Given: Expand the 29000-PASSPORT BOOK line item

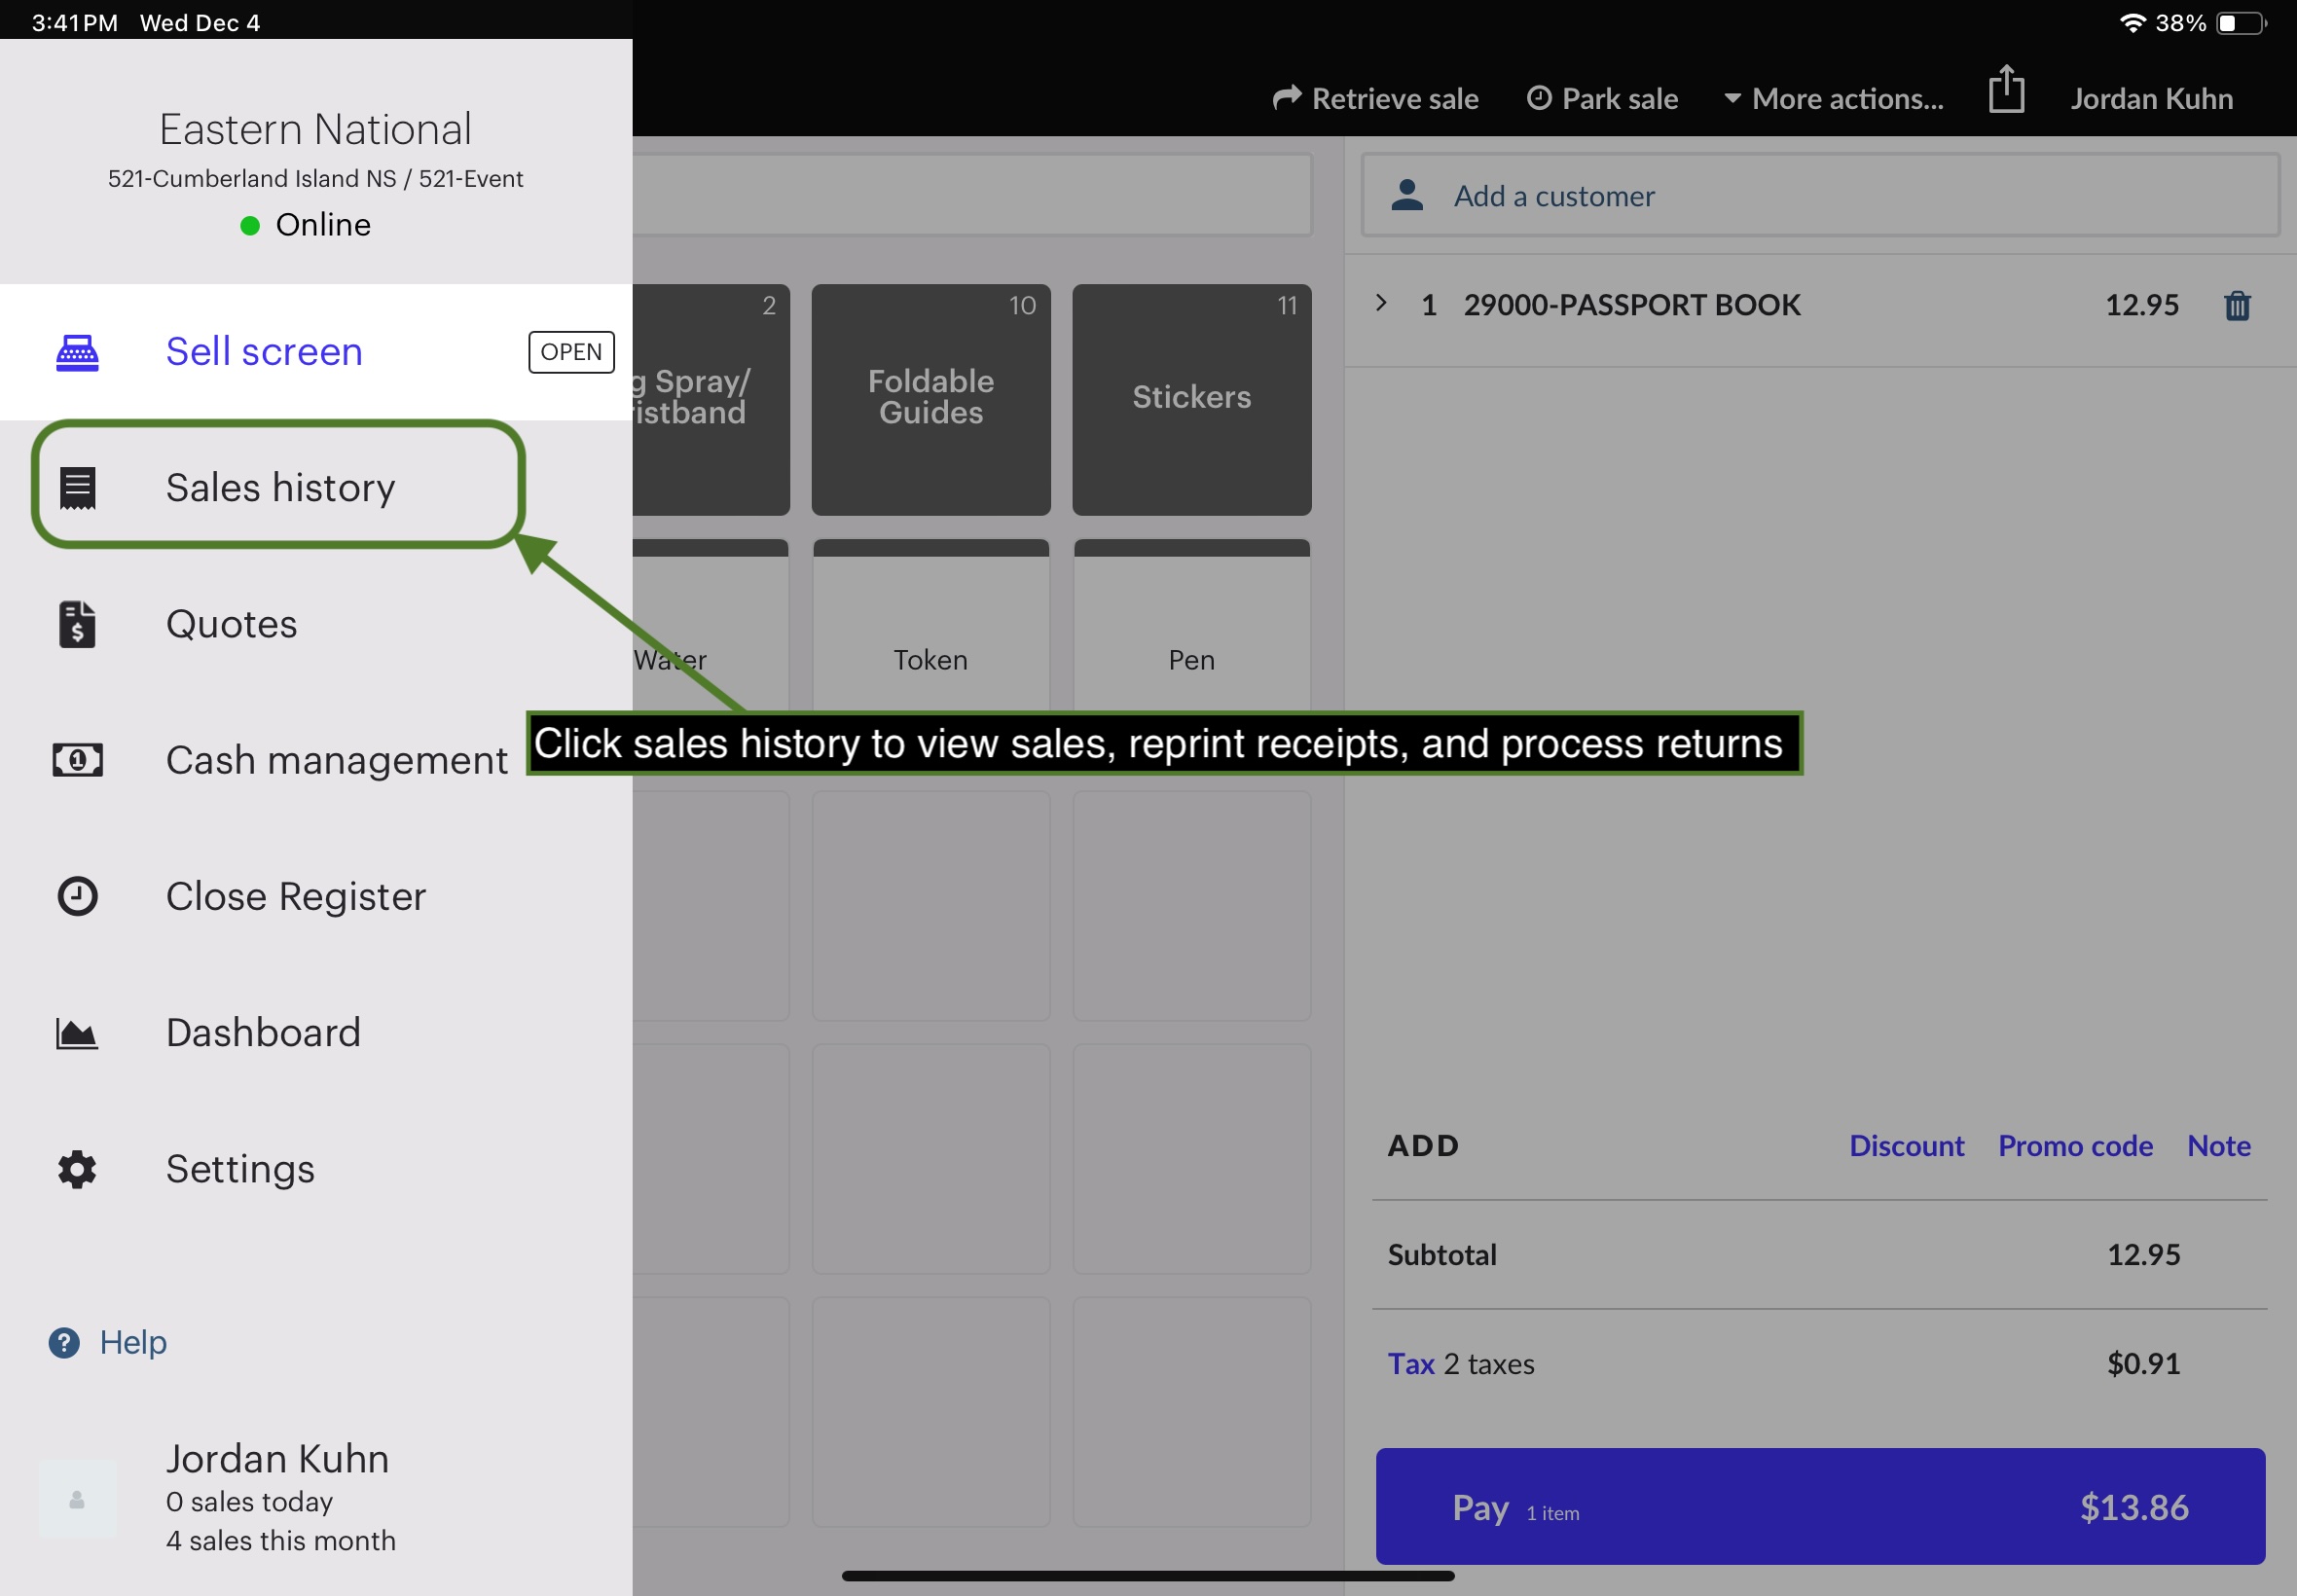Looking at the screenshot, I should pyautogui.click(x=1381, y=303).
